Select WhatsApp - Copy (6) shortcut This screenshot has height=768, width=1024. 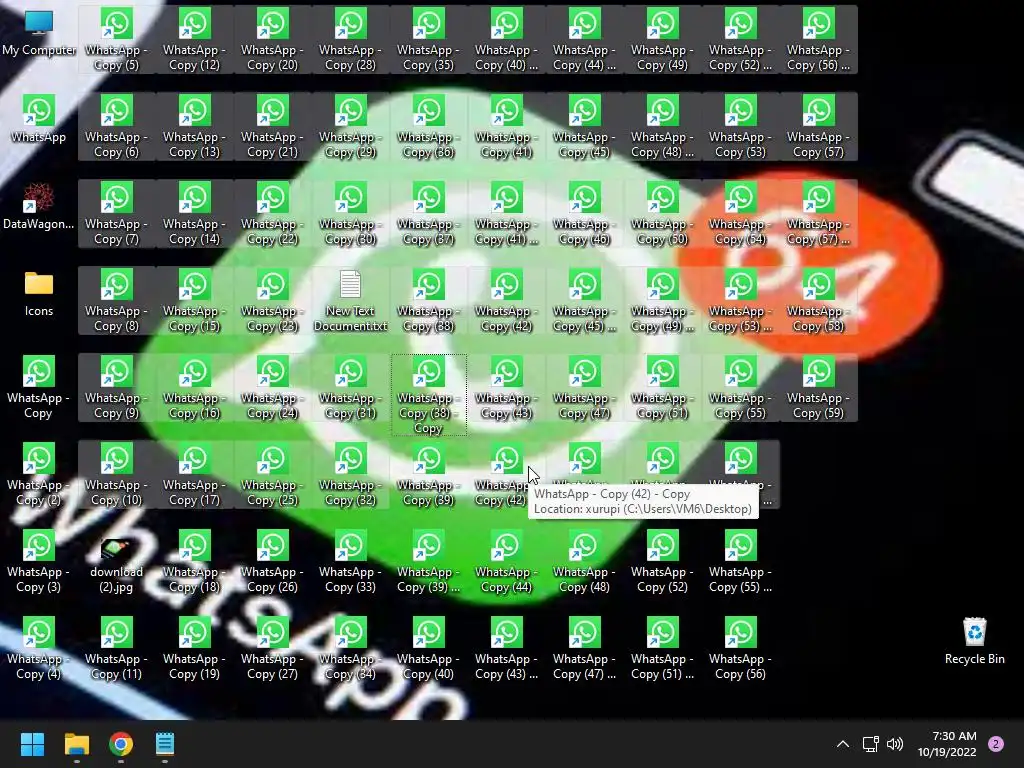116,127
